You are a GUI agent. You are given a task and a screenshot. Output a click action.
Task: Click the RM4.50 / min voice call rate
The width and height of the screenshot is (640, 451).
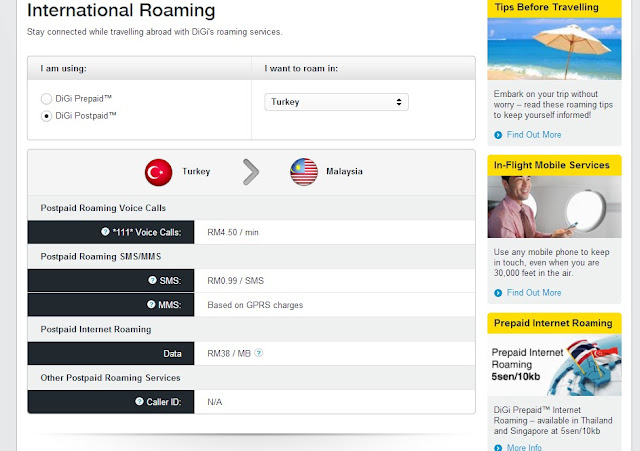pos(233,232)
